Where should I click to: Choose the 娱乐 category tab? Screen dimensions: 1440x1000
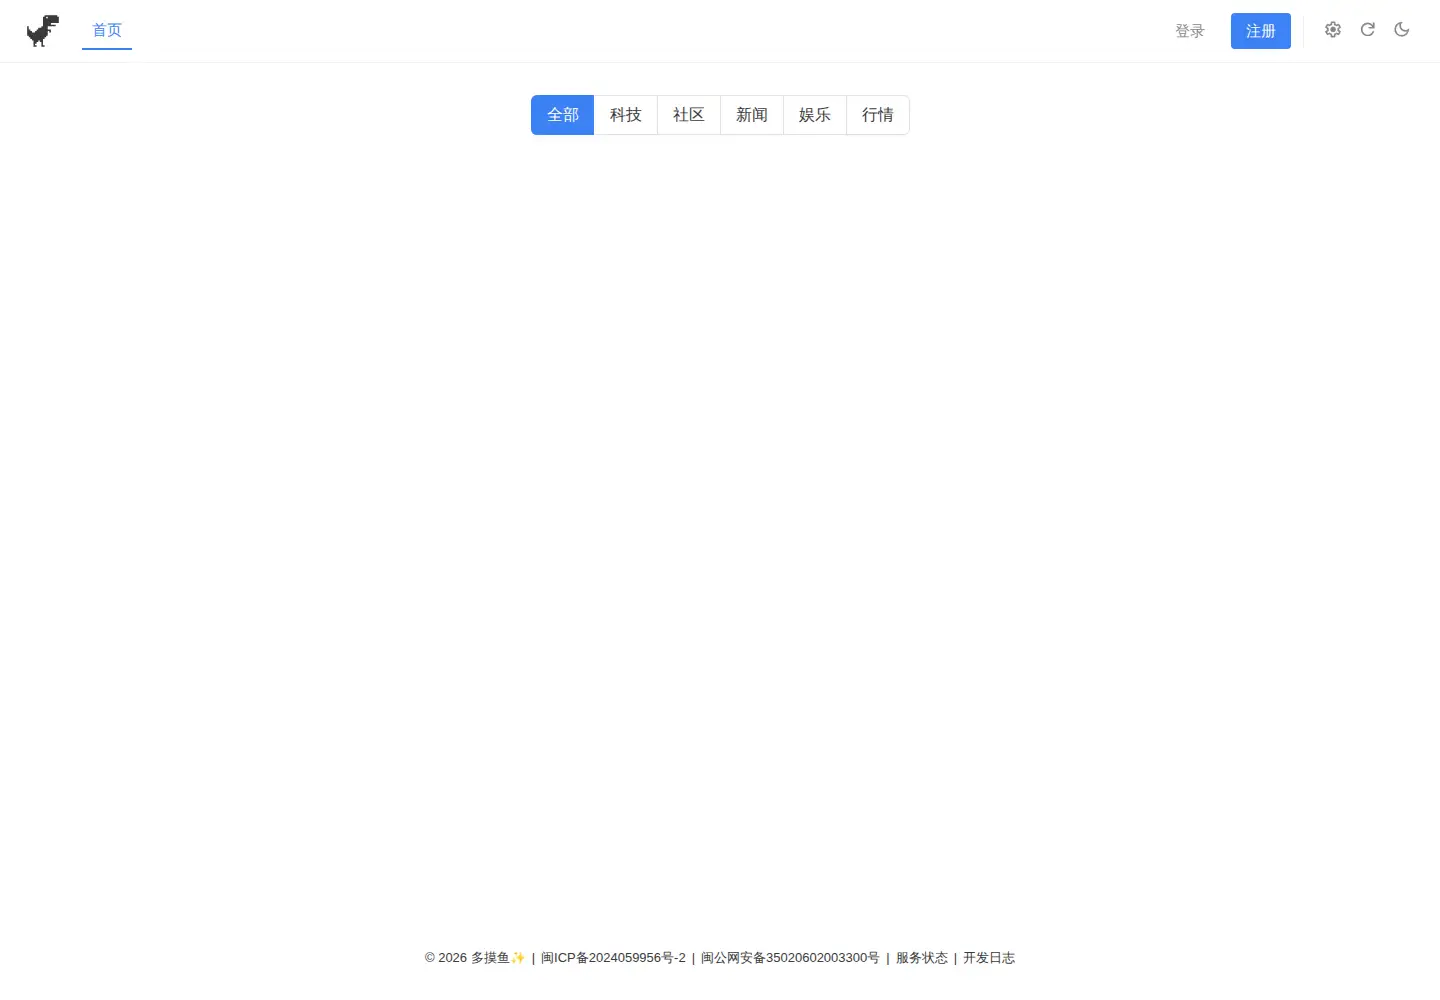coord(815,115)
